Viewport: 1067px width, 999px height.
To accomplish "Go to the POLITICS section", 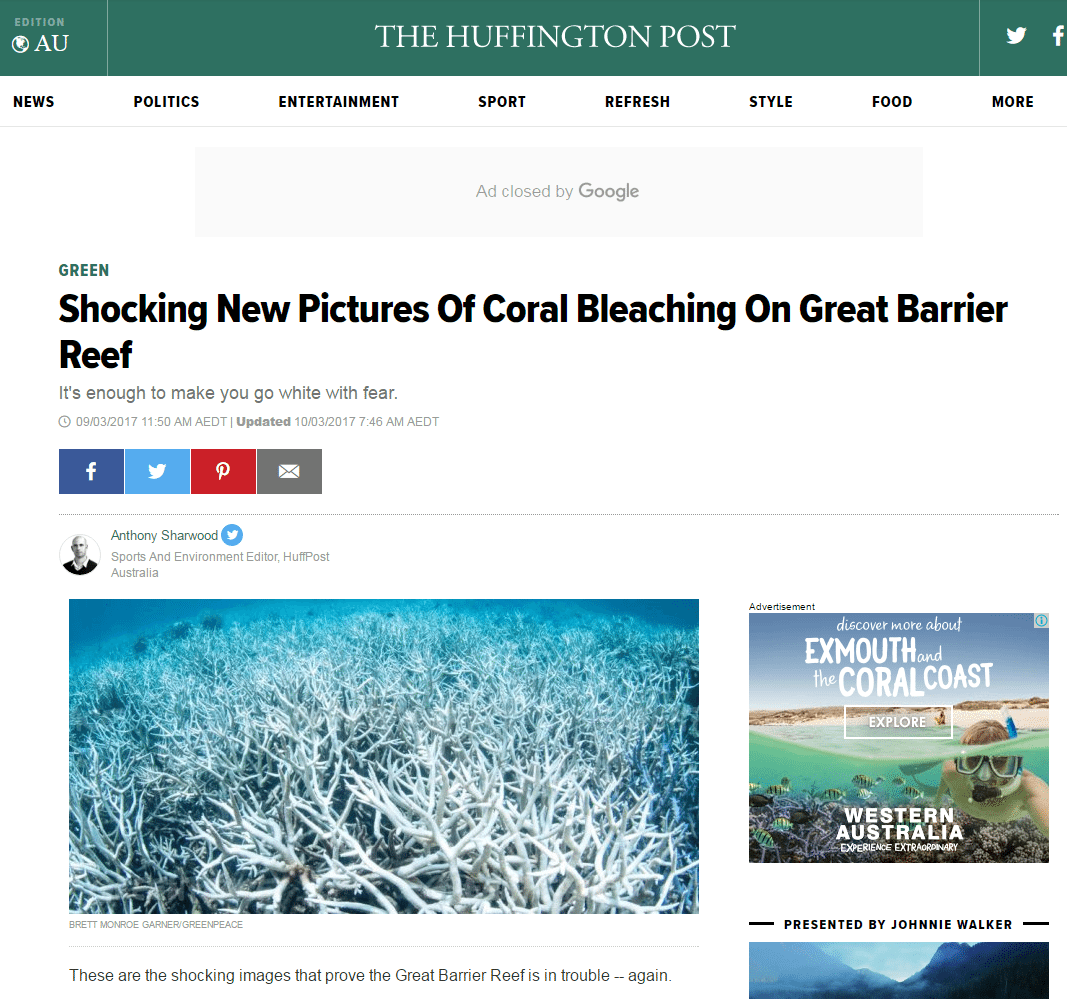I will tap(166, 101).
